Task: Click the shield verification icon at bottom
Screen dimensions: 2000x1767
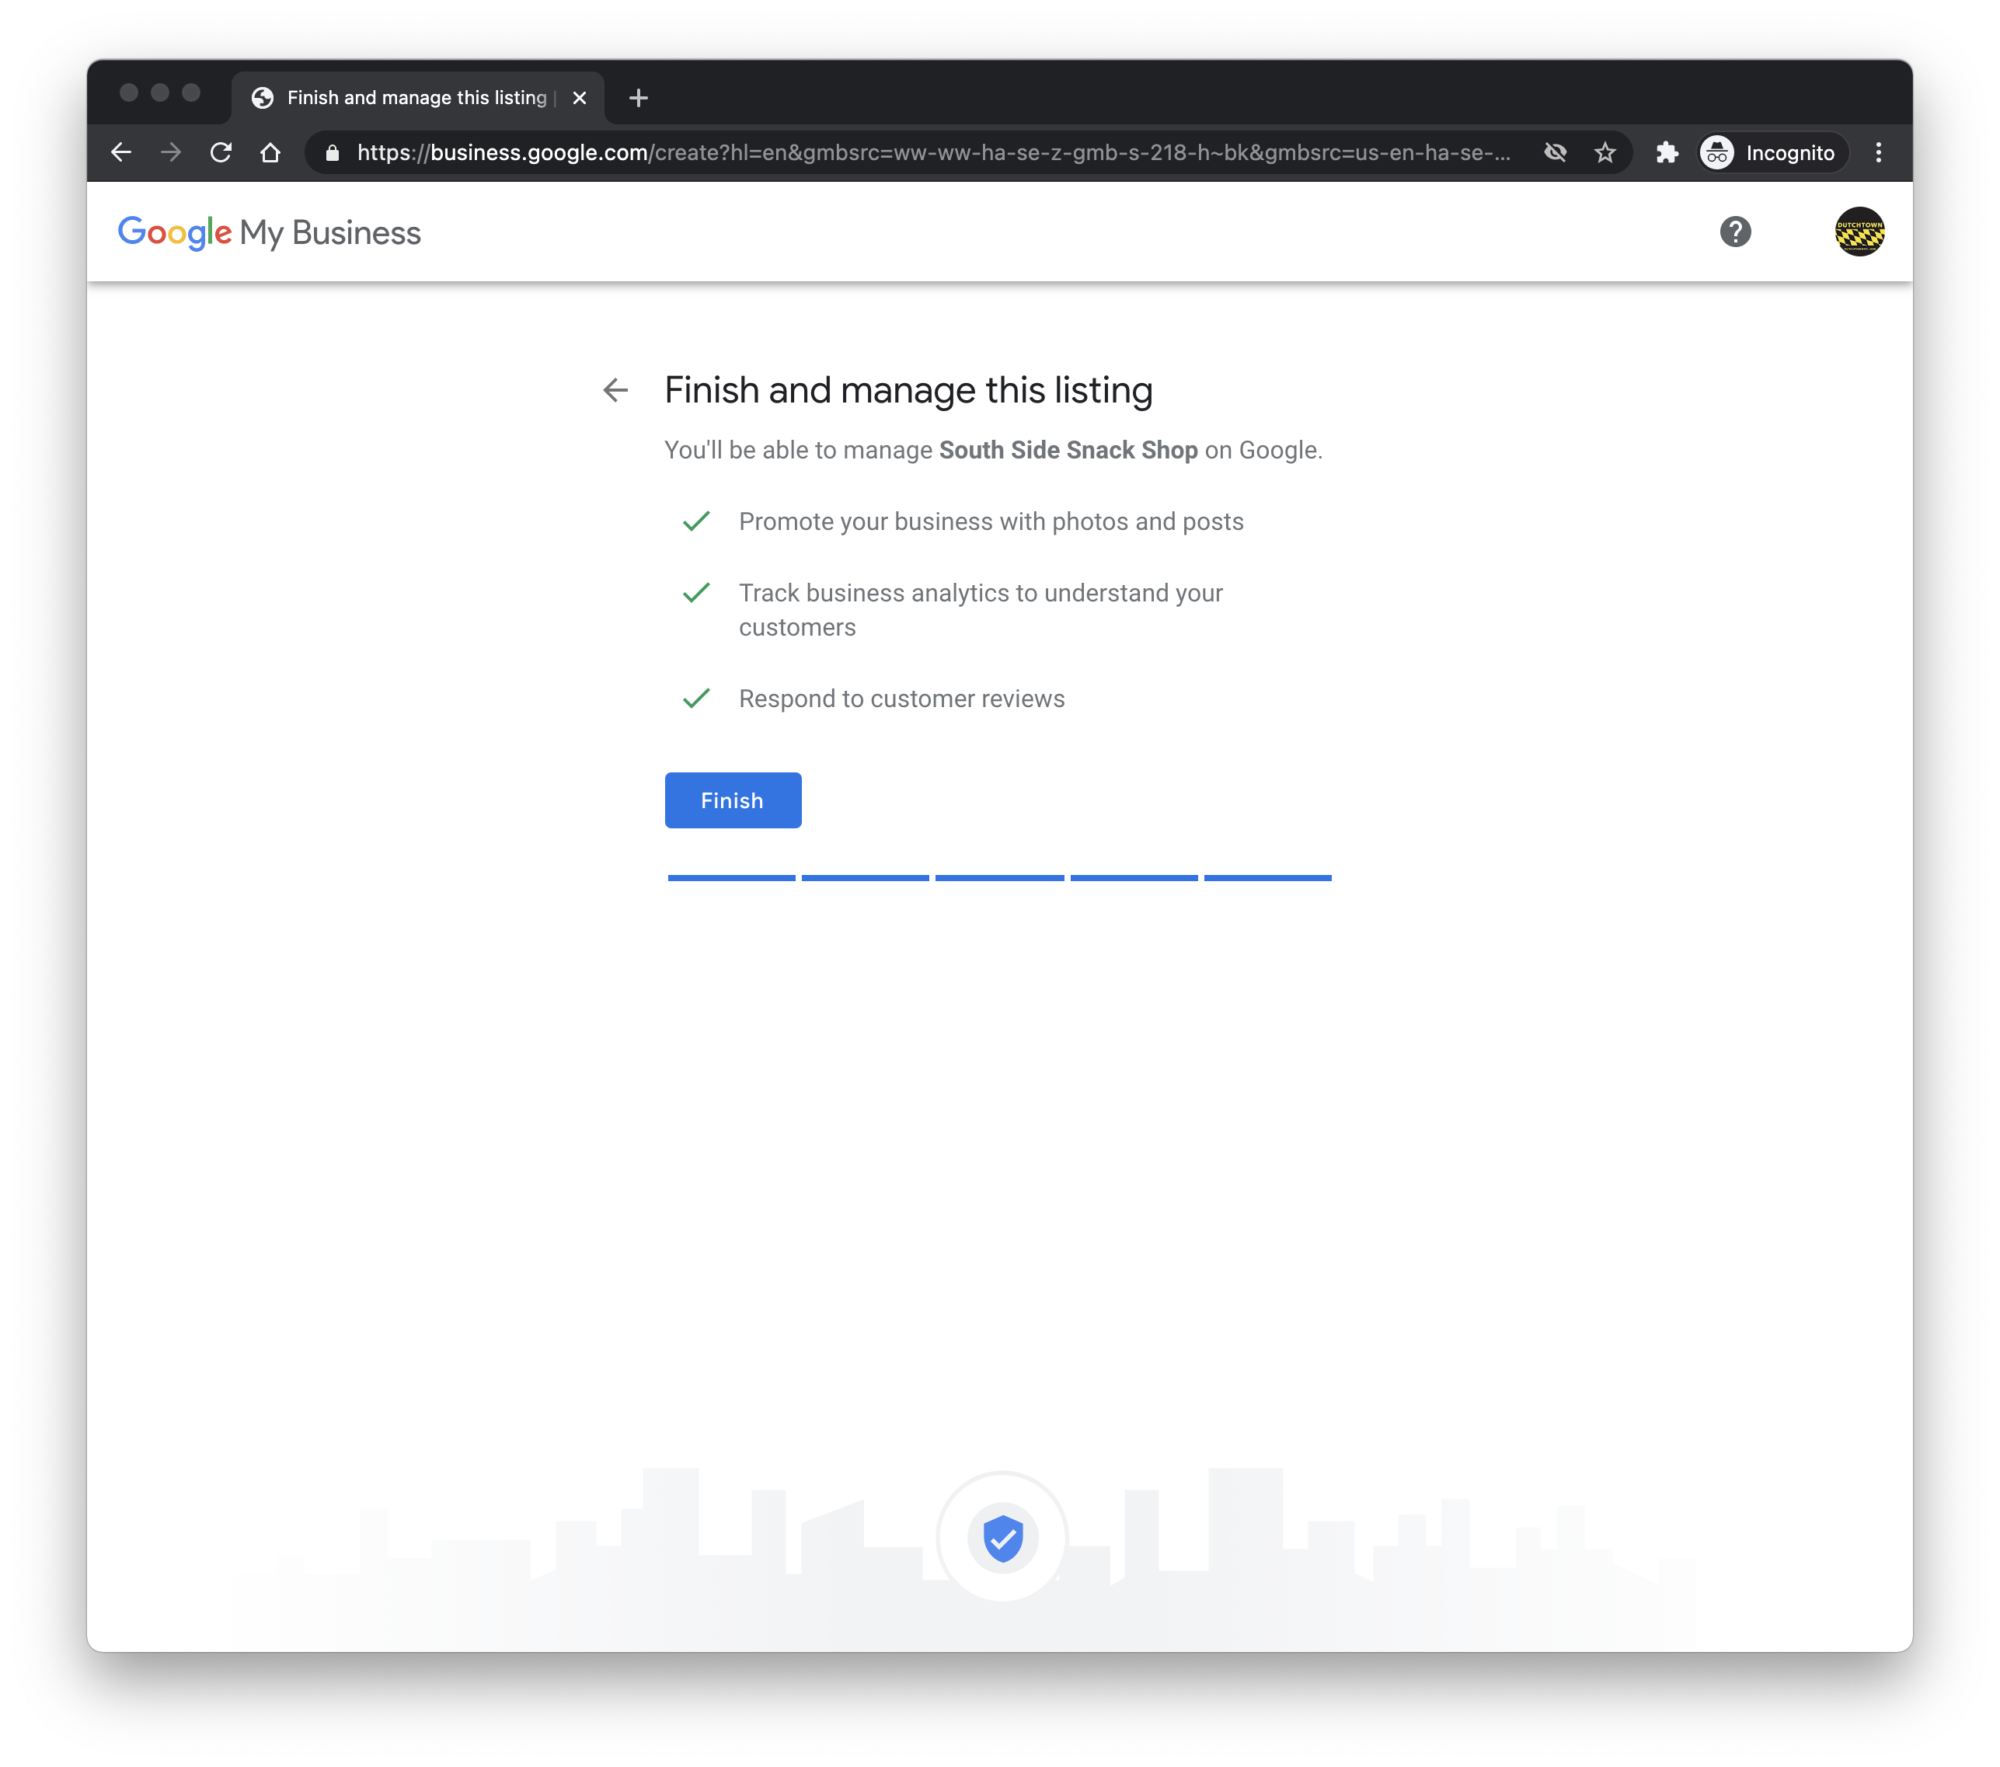Action: 1003,1537
